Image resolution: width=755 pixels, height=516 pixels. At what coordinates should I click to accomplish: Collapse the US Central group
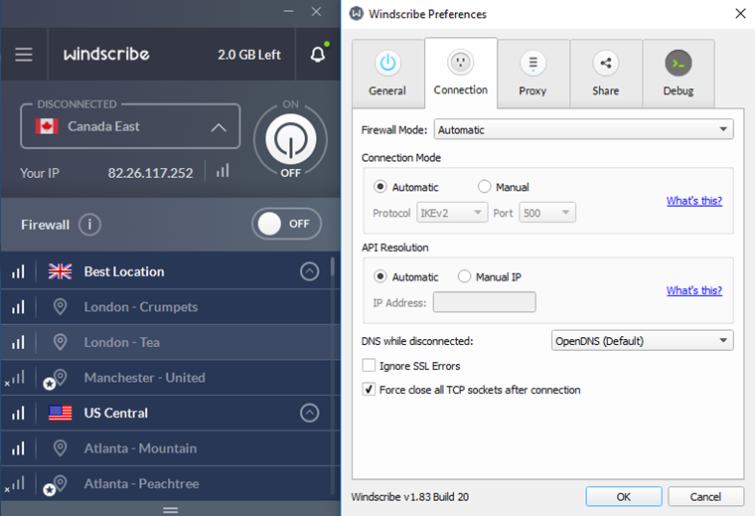click(x=310, y=413)
